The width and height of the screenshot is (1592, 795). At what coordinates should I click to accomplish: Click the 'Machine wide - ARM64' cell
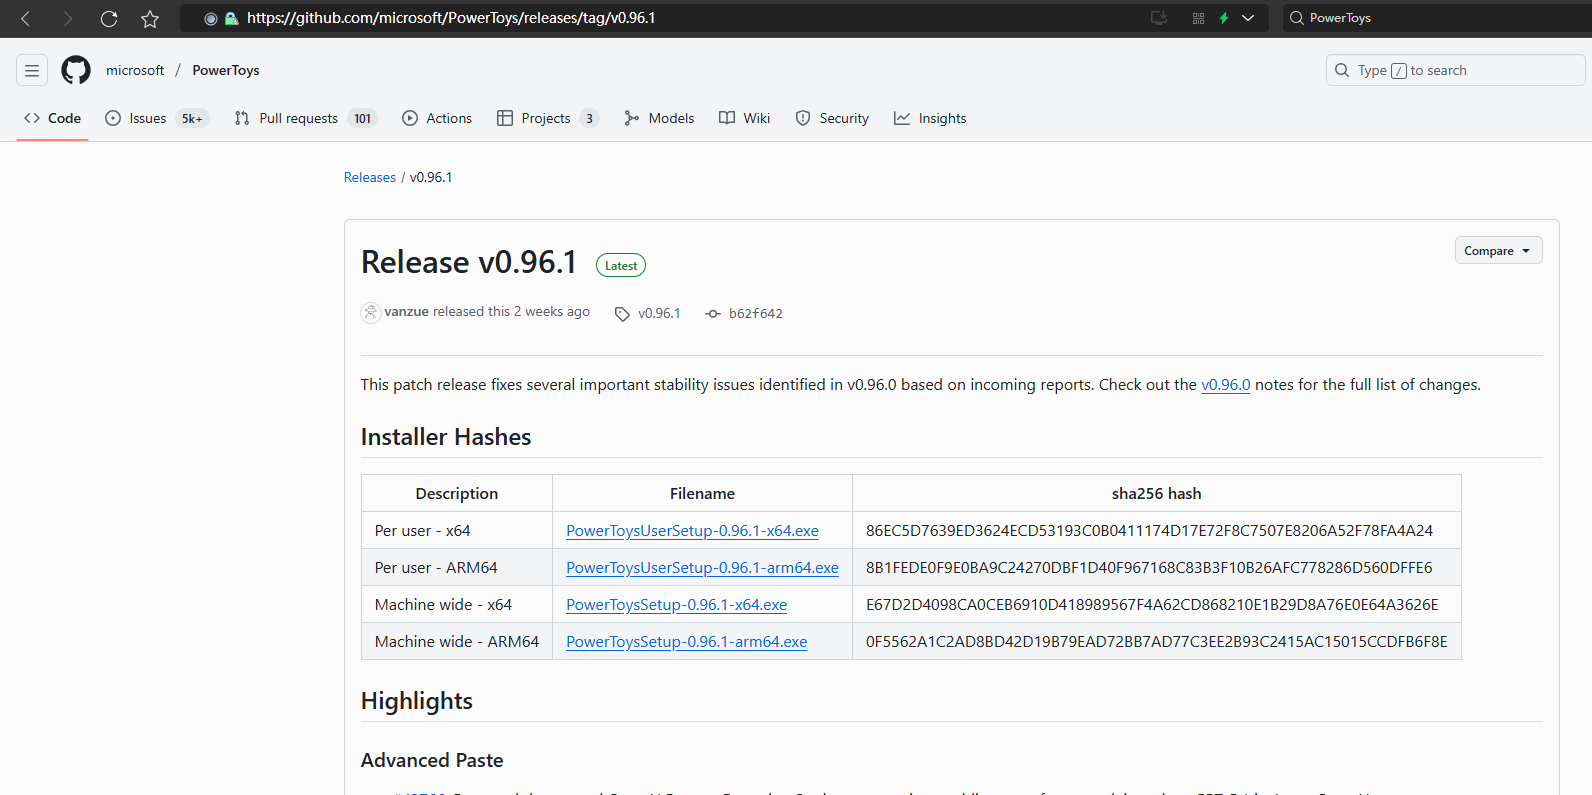pyautogui.click(x=457, y=642)
